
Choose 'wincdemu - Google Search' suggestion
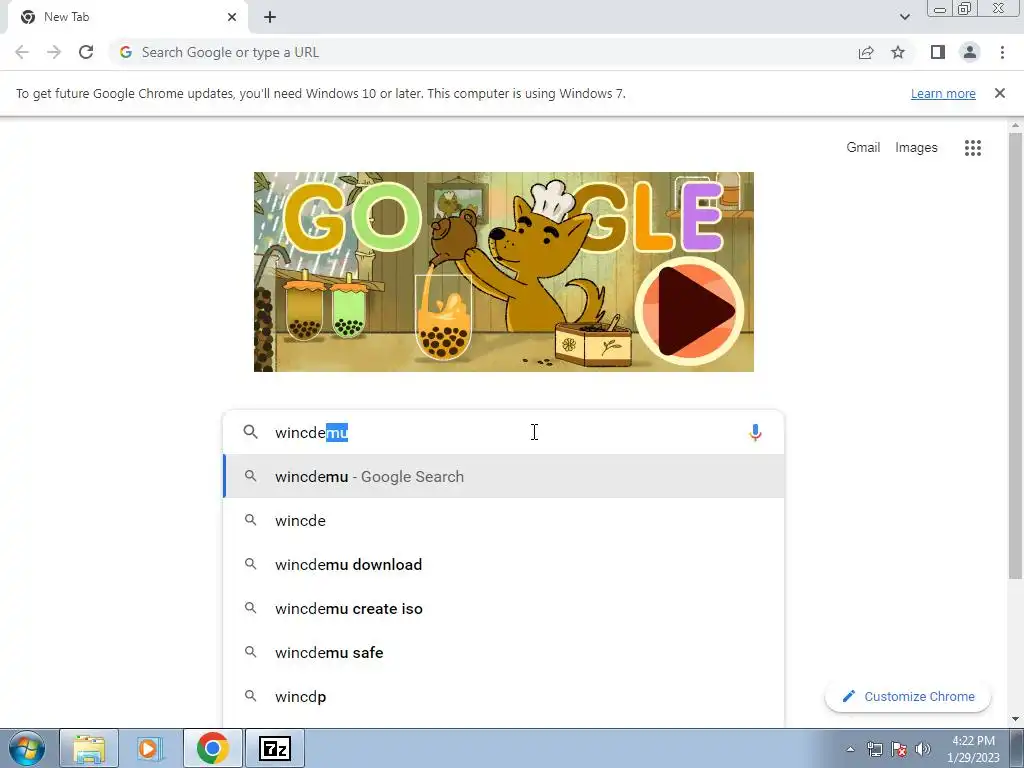[x=503, y=477]
